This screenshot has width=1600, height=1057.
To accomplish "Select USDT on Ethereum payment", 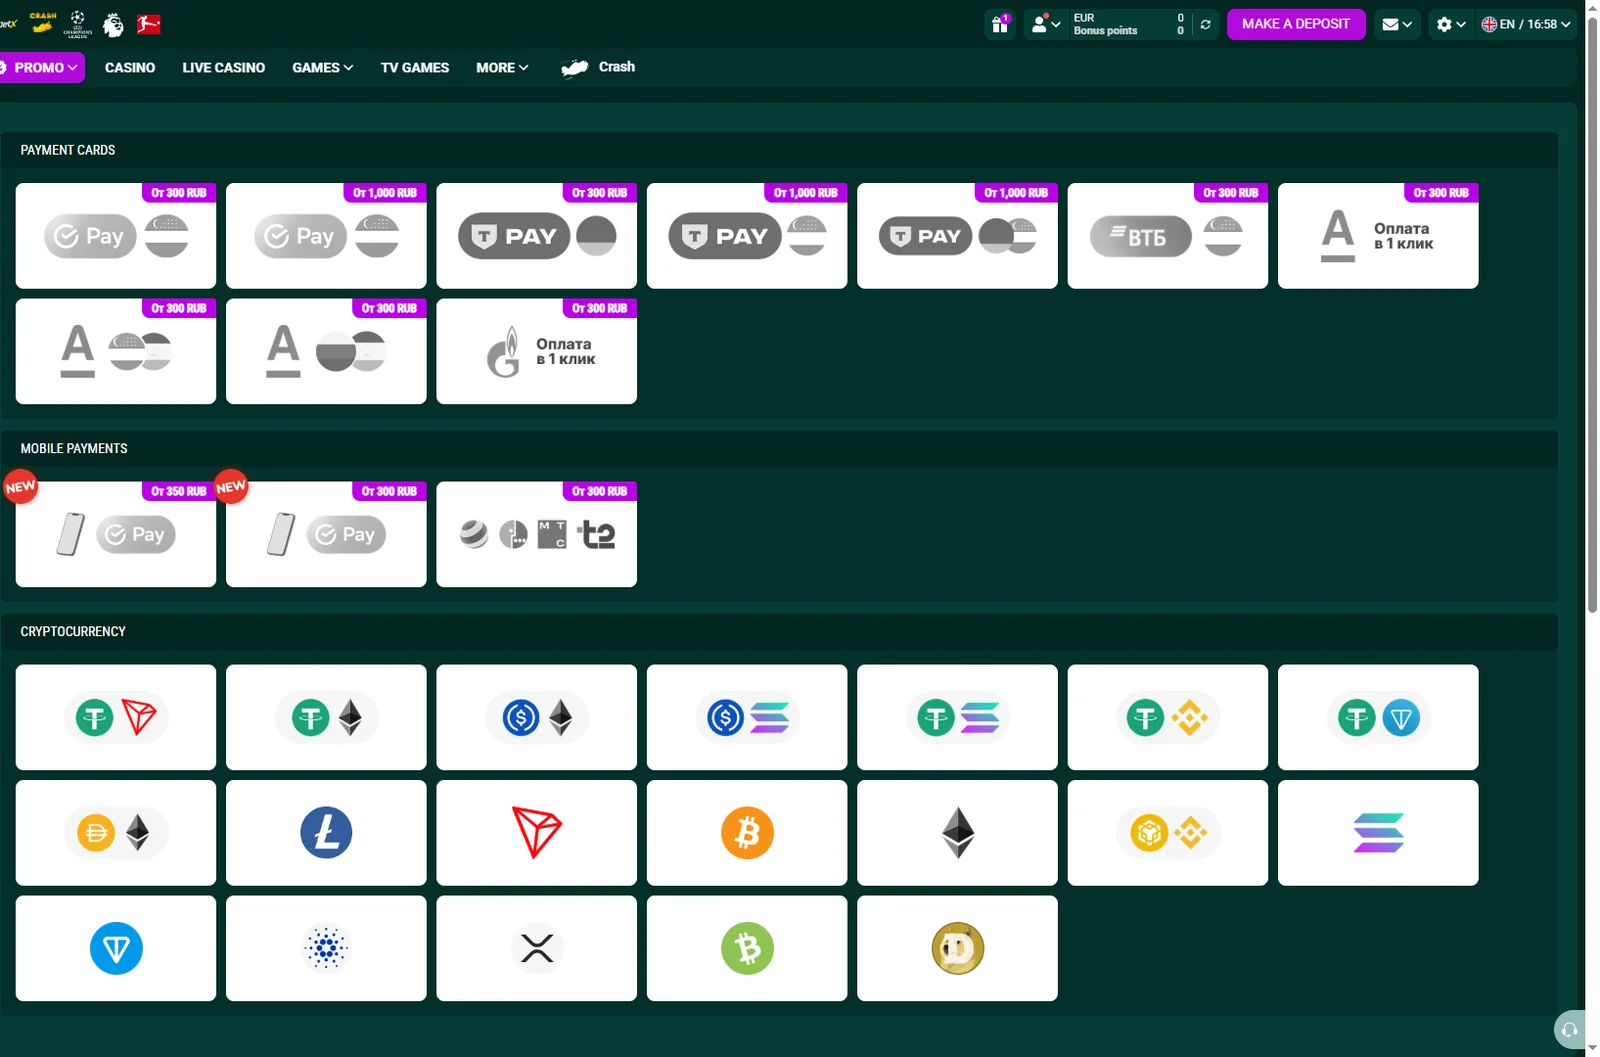I will (x=326, y=717).
